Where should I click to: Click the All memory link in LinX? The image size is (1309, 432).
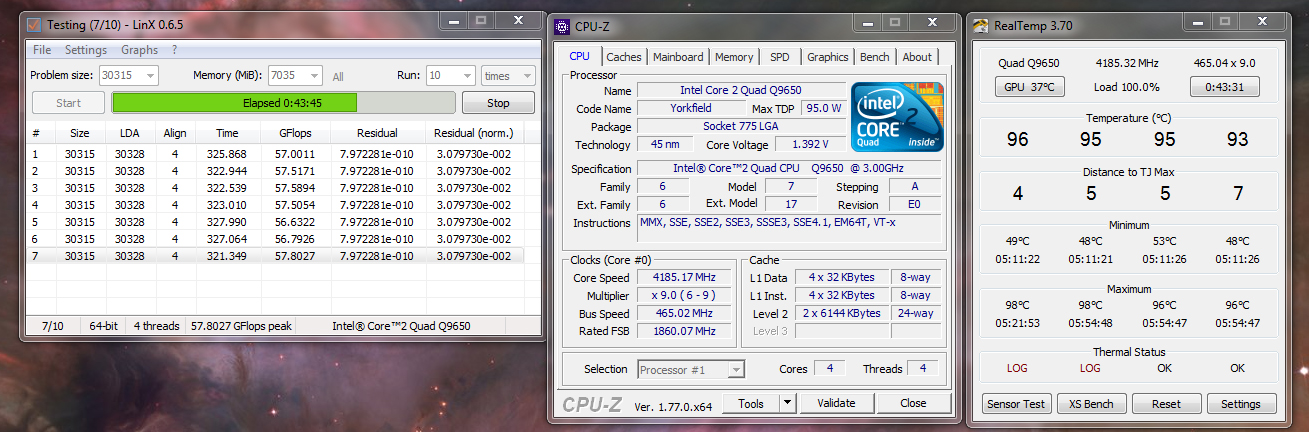[x=338, y=77]
